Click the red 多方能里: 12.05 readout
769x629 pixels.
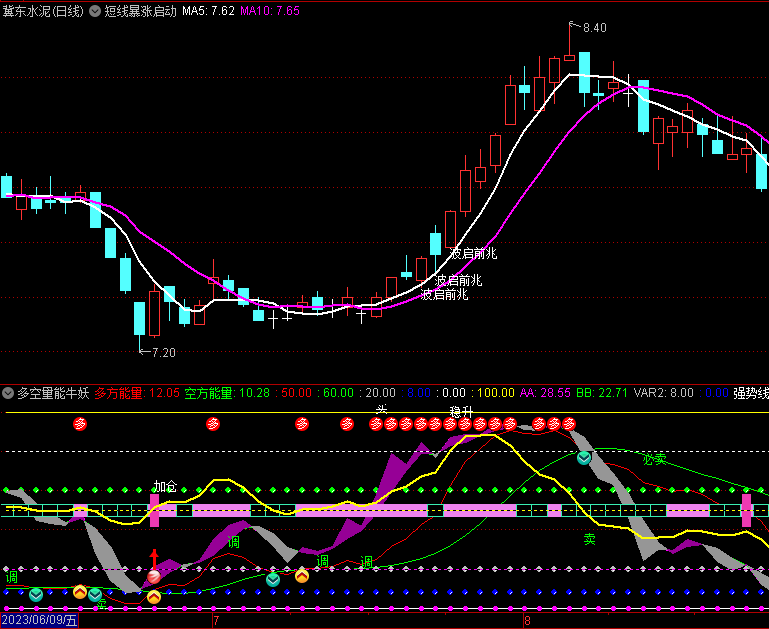coord(137,393)
